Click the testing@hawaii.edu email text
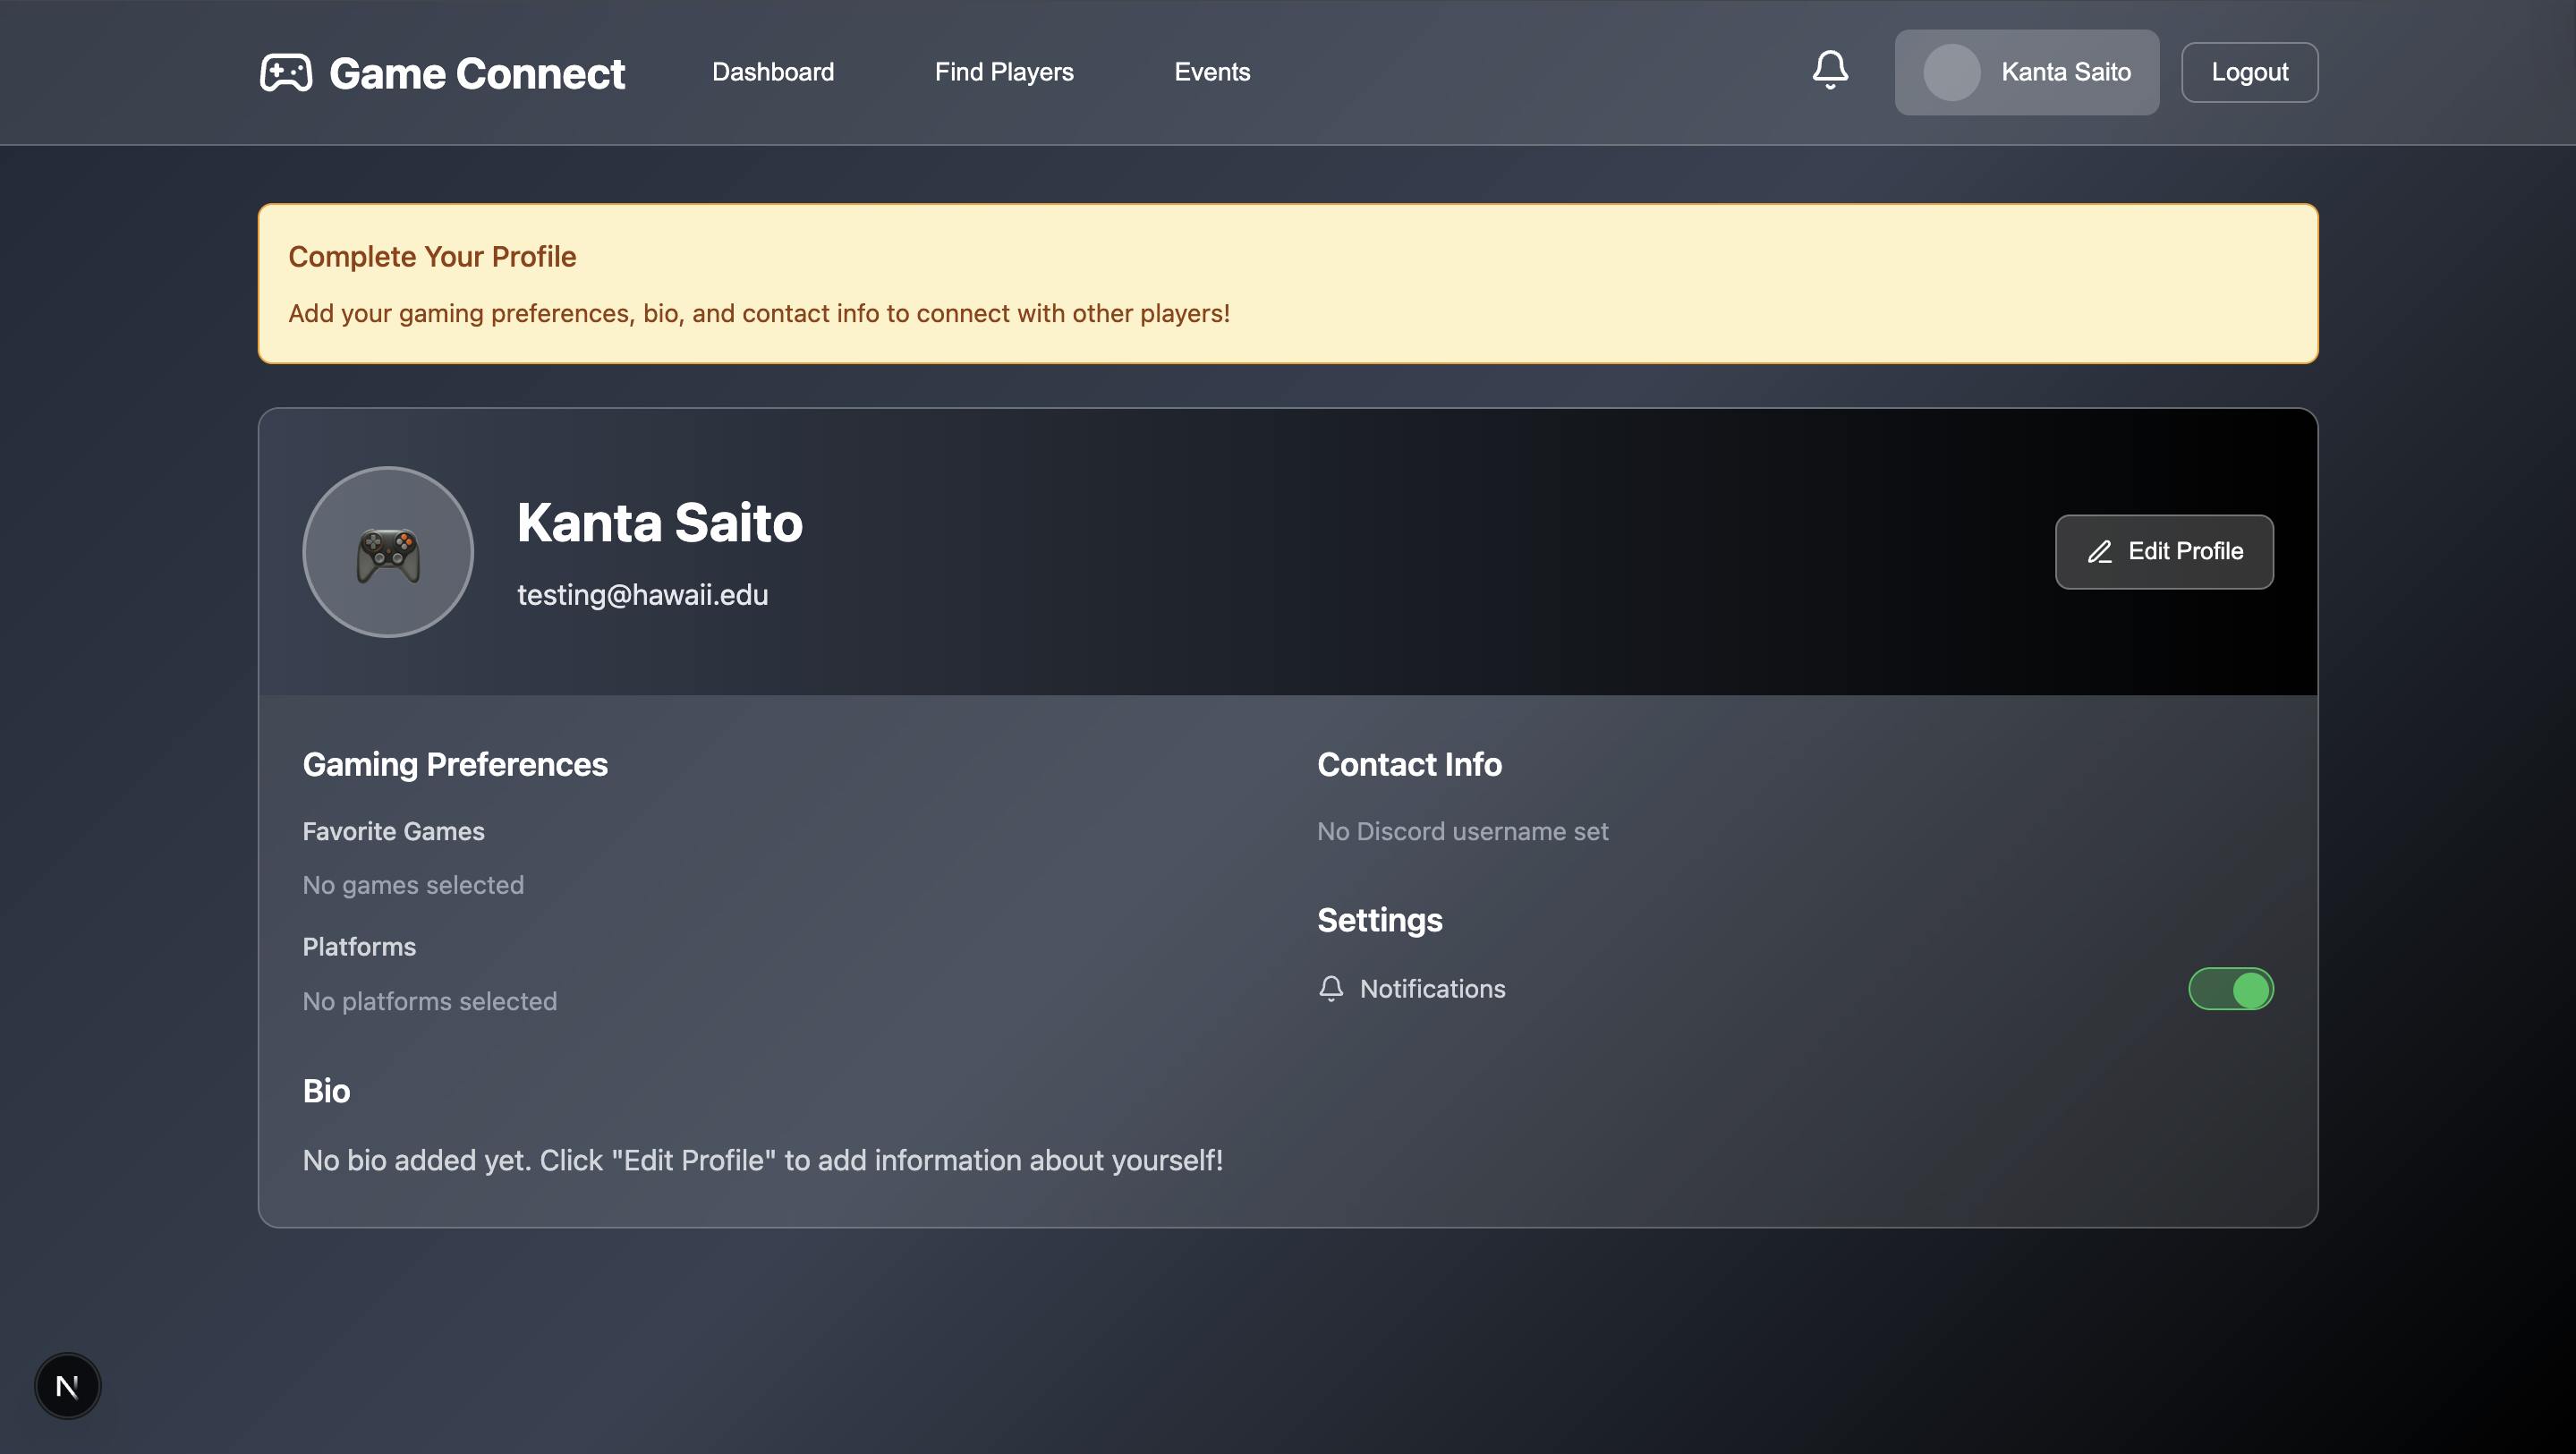Viewport: 2576px width, 1454px height. (x=642, y=595)
